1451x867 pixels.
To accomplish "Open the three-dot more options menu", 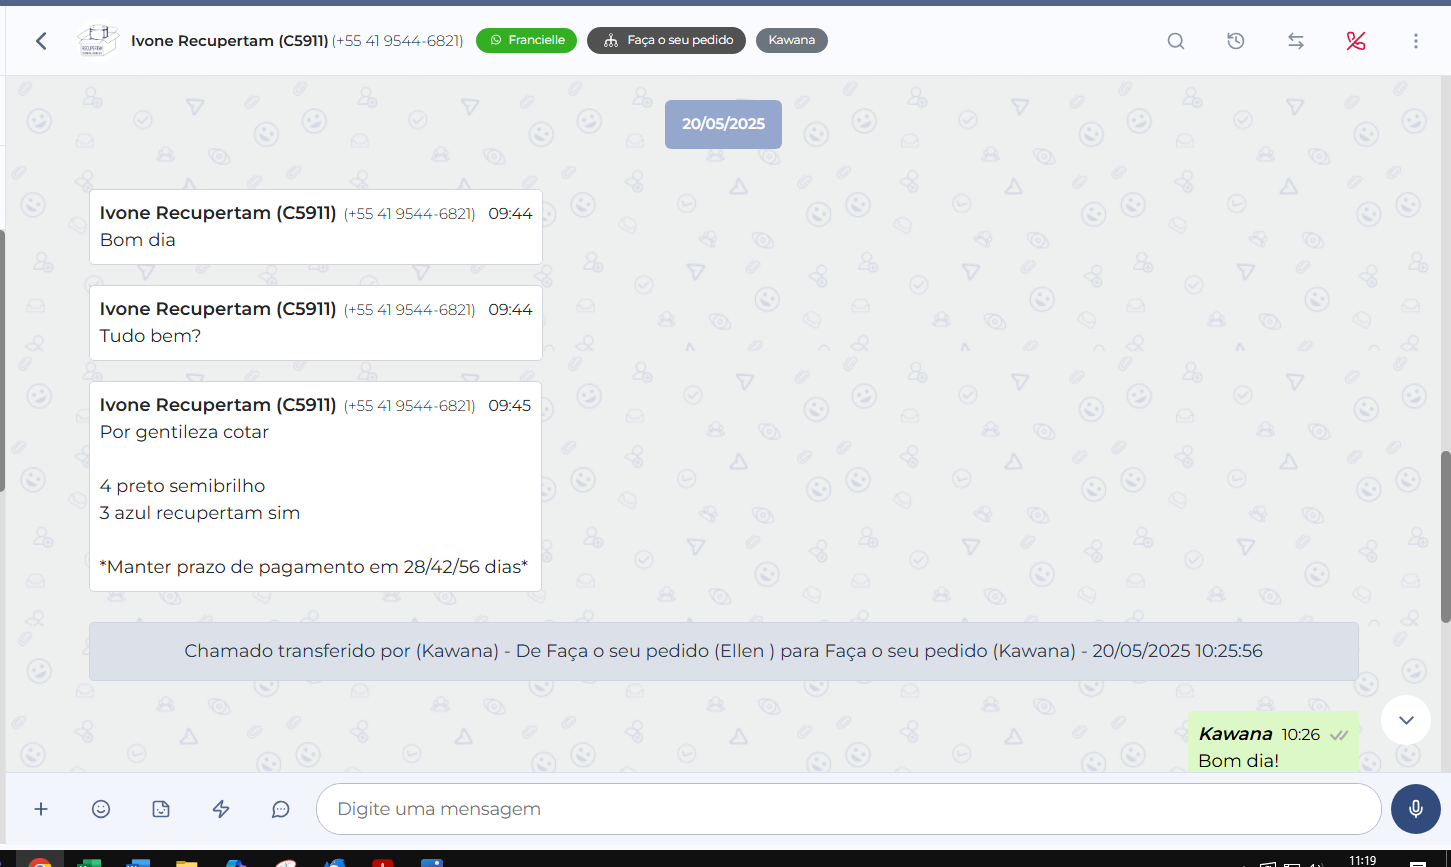I will (1416, 41).
